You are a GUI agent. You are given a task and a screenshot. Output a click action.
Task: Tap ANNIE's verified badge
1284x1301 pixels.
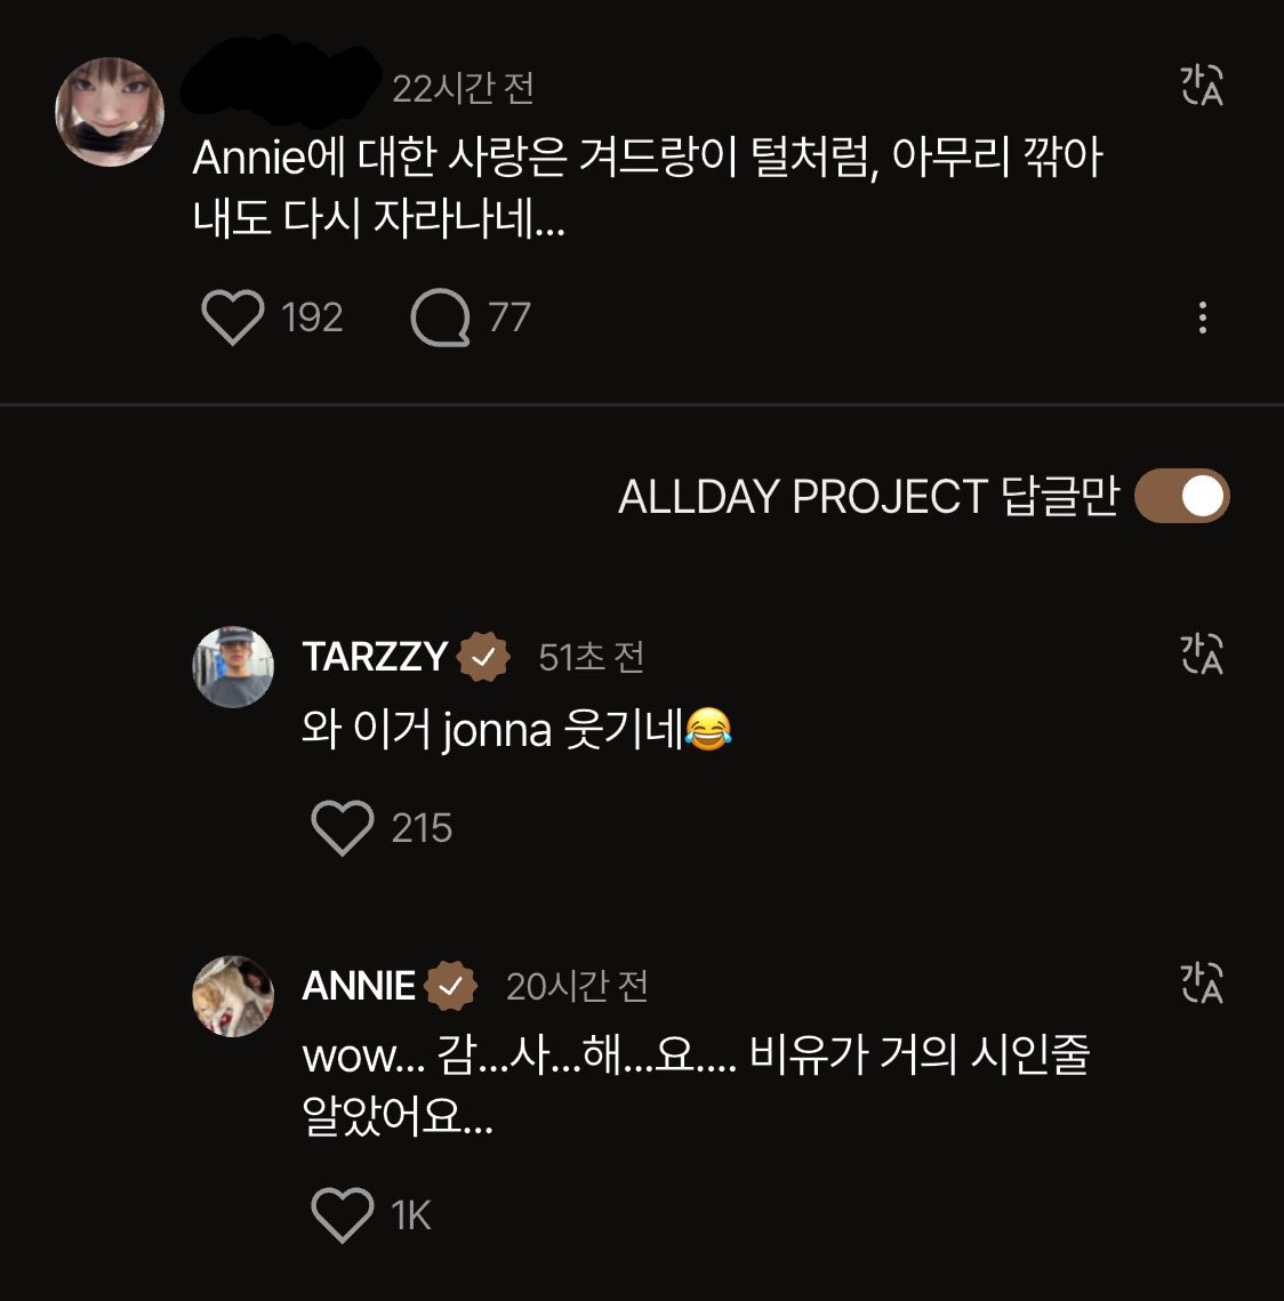pyautogui.click(x=451, y=986)
